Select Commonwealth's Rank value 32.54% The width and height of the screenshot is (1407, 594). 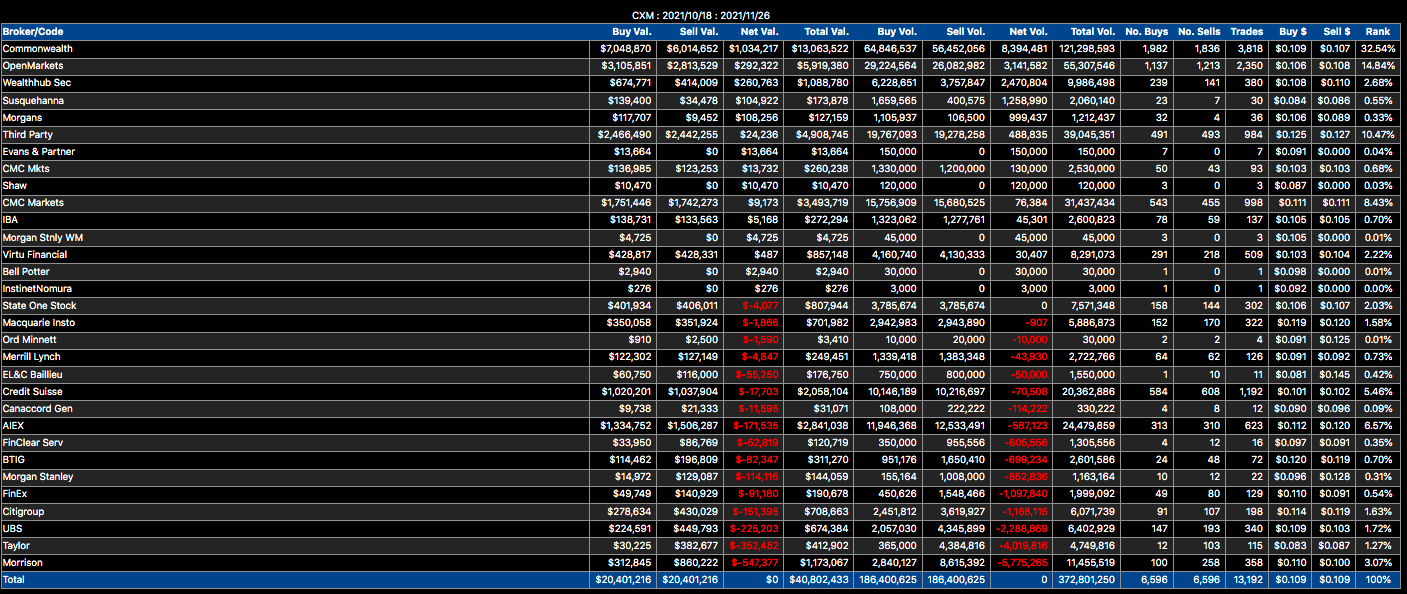[x=1376, y=49]
